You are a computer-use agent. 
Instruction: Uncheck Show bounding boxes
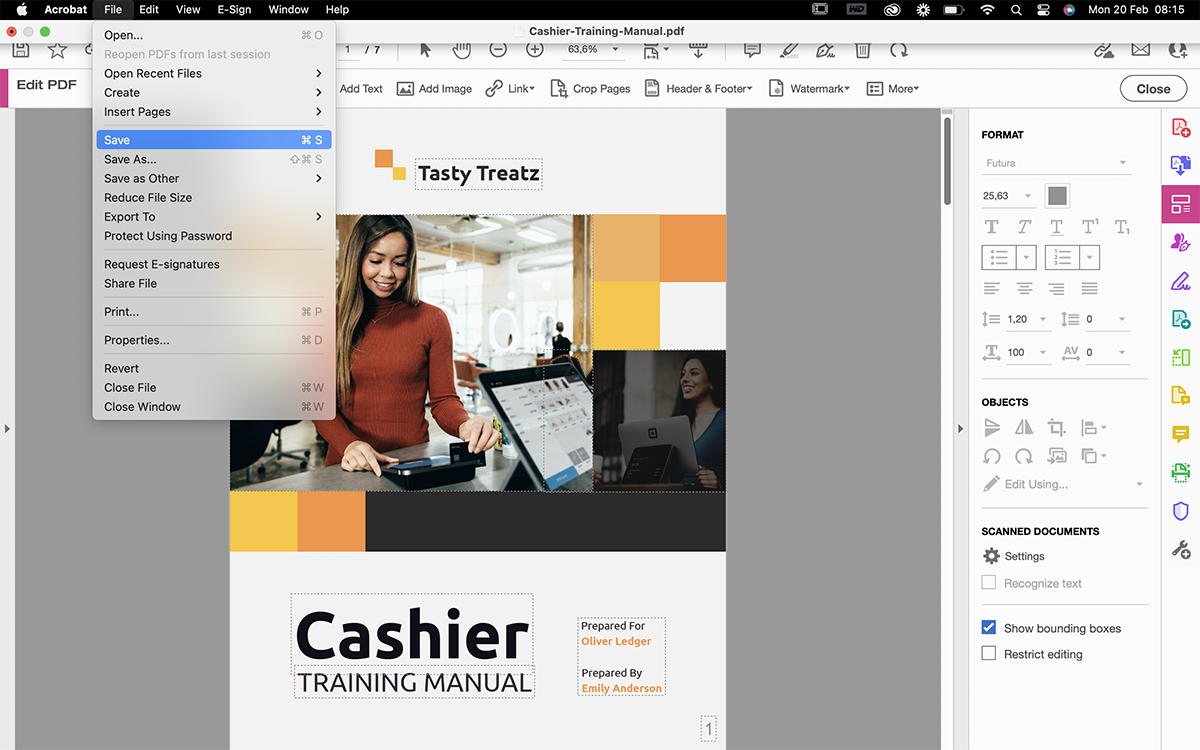[988, 628]
